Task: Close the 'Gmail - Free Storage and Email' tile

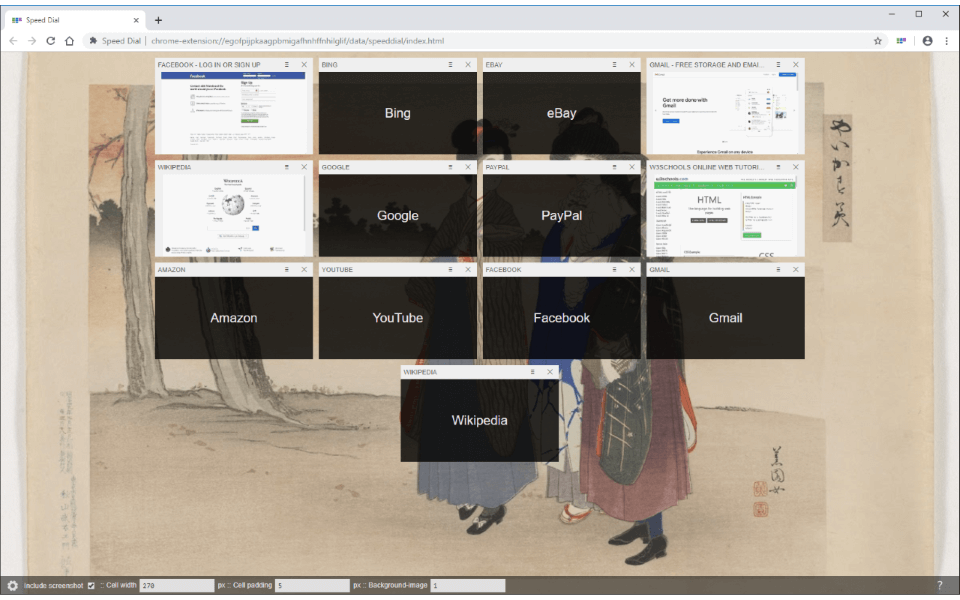Action: [796, 64]
